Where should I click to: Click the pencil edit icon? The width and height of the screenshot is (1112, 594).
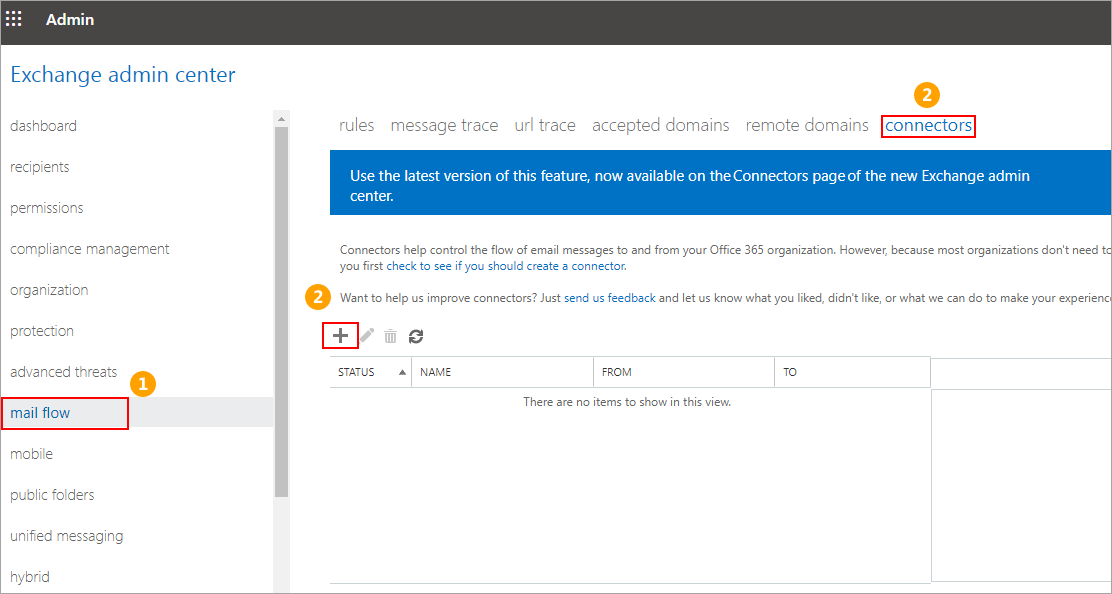click(367, 337)
